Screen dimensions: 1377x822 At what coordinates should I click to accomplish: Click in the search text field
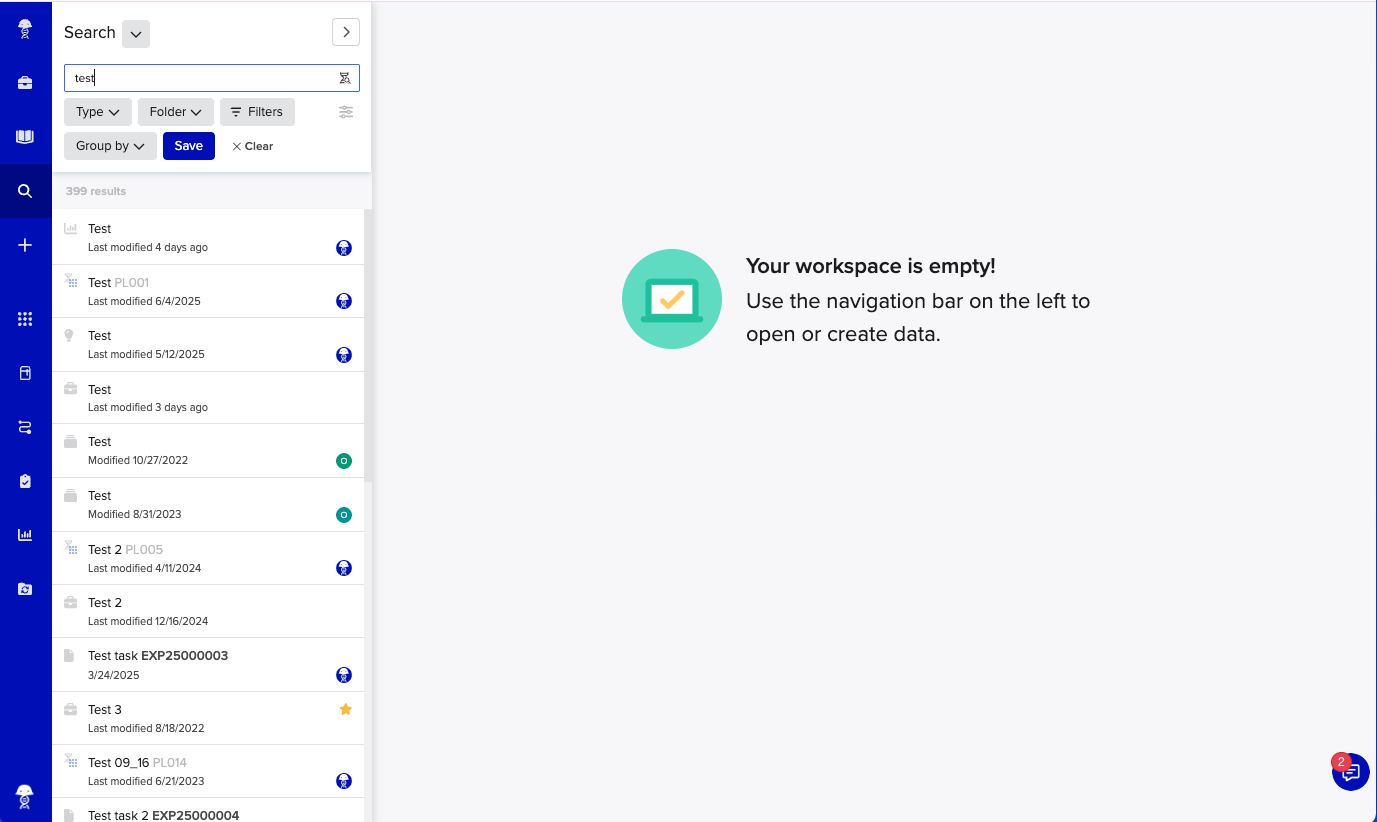pos(200,78)
